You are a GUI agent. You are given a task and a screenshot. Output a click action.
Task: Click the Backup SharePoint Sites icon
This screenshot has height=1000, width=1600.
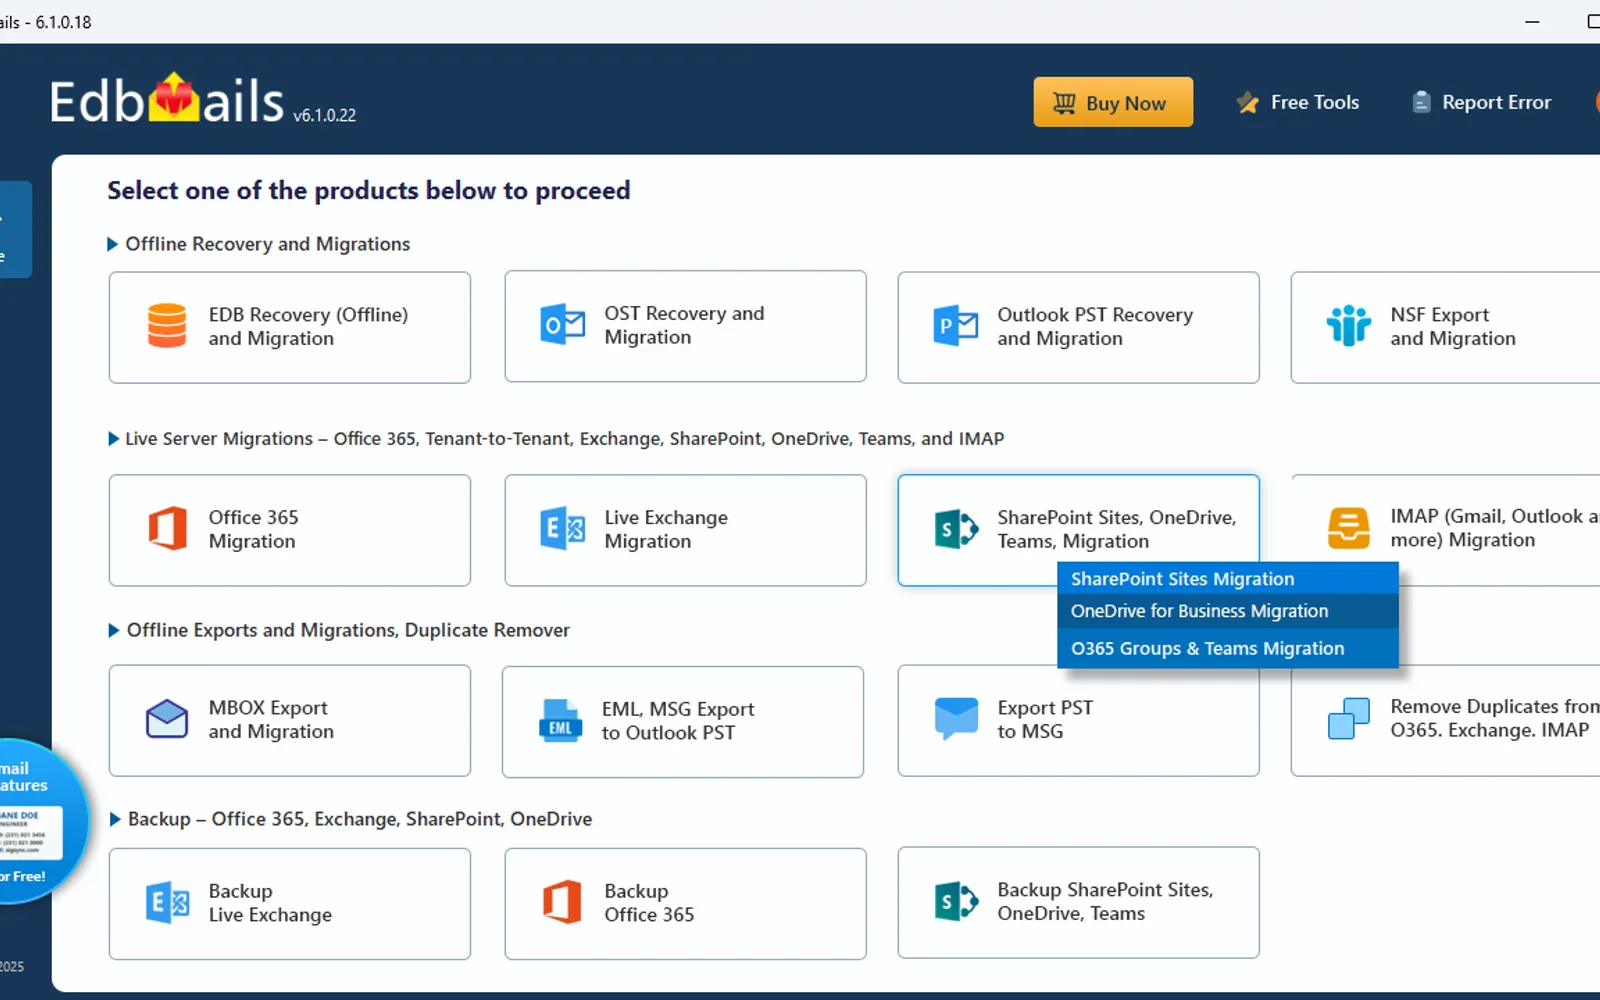point(955,901)
